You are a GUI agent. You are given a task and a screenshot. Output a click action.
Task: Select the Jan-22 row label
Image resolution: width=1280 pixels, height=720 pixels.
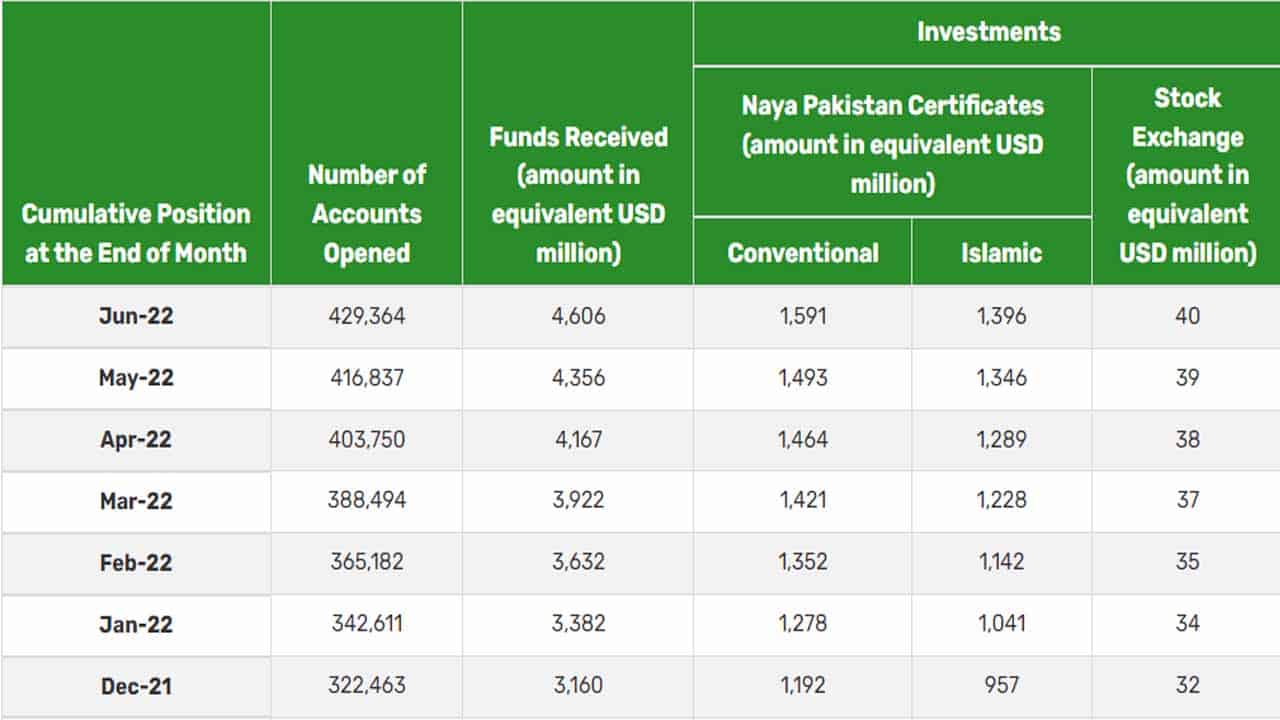tap(136, 625)
